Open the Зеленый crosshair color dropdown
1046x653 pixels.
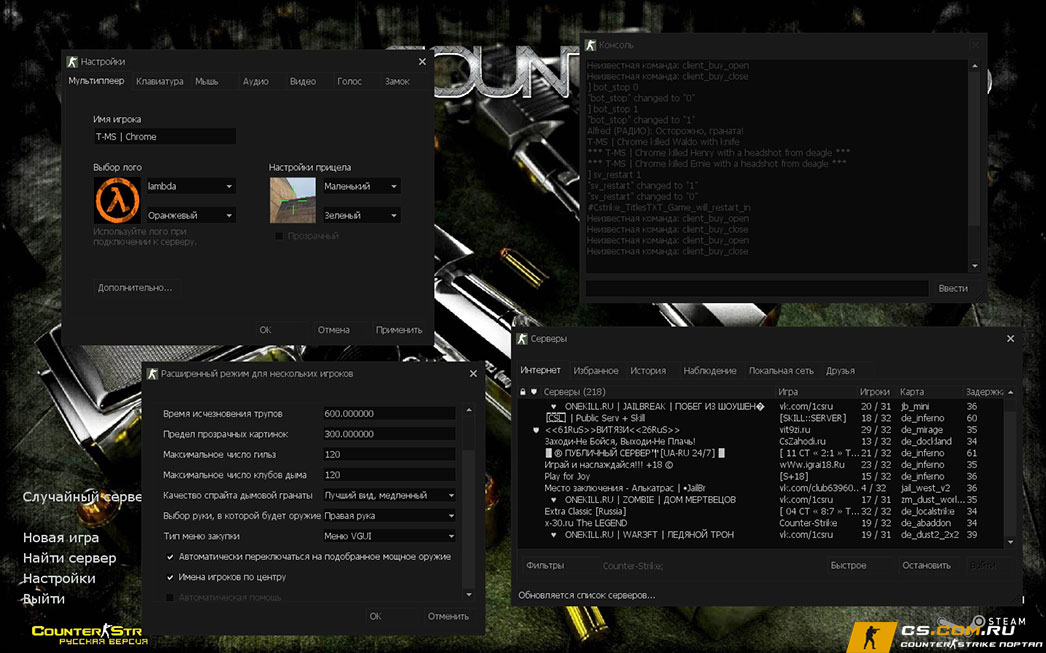[361, 215]
